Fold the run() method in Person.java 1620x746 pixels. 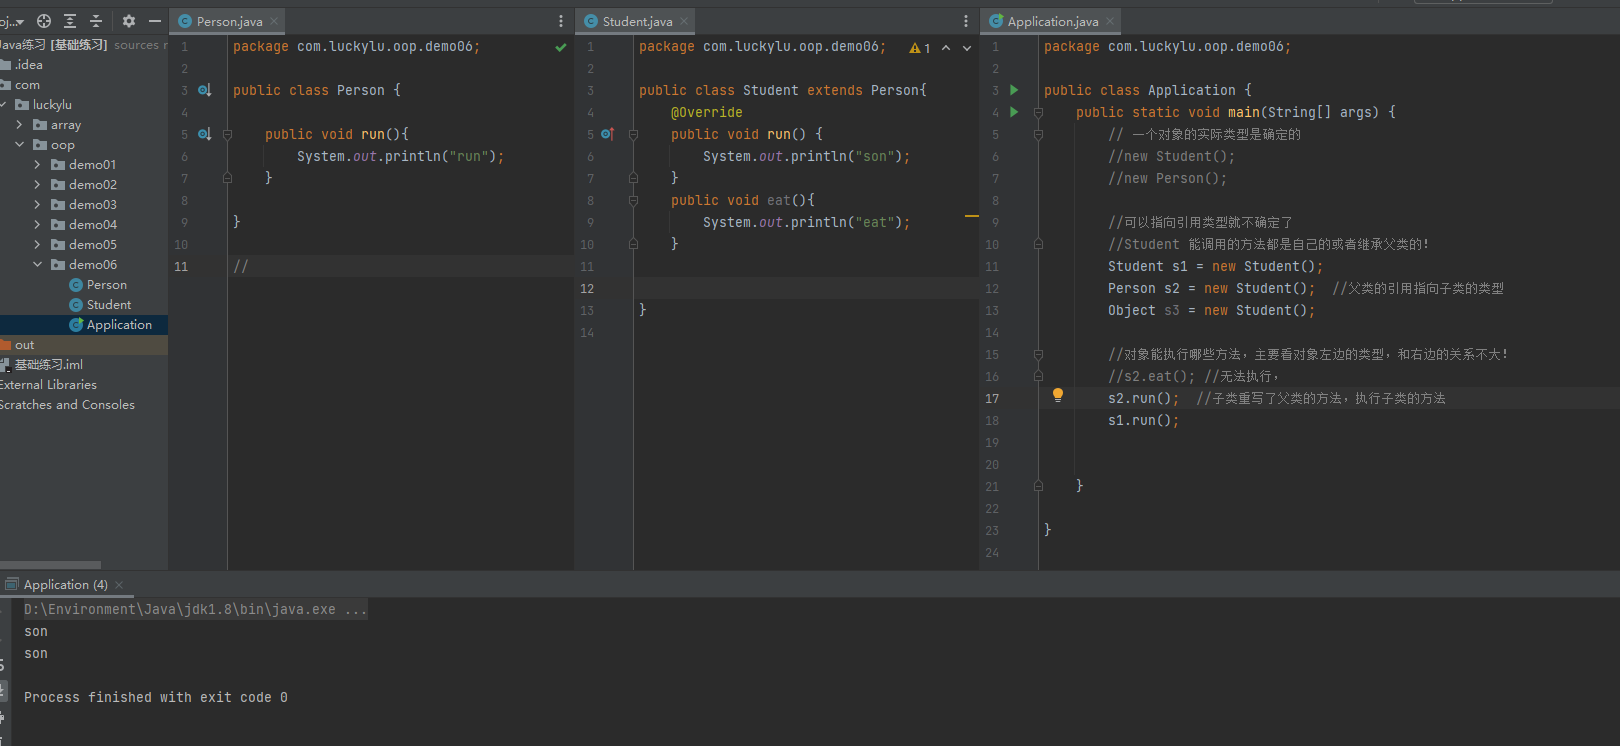(227, 134)
